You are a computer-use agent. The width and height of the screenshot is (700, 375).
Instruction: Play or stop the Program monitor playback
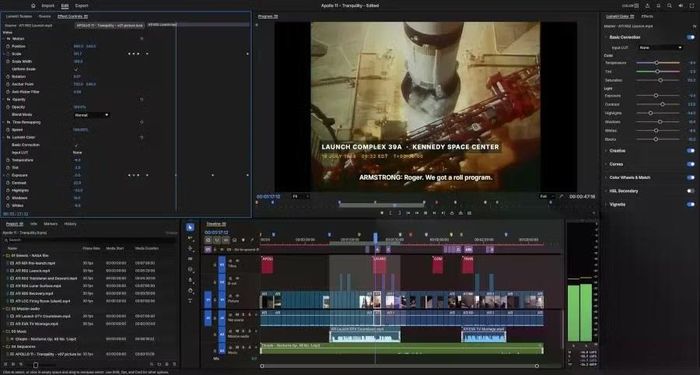425,213
